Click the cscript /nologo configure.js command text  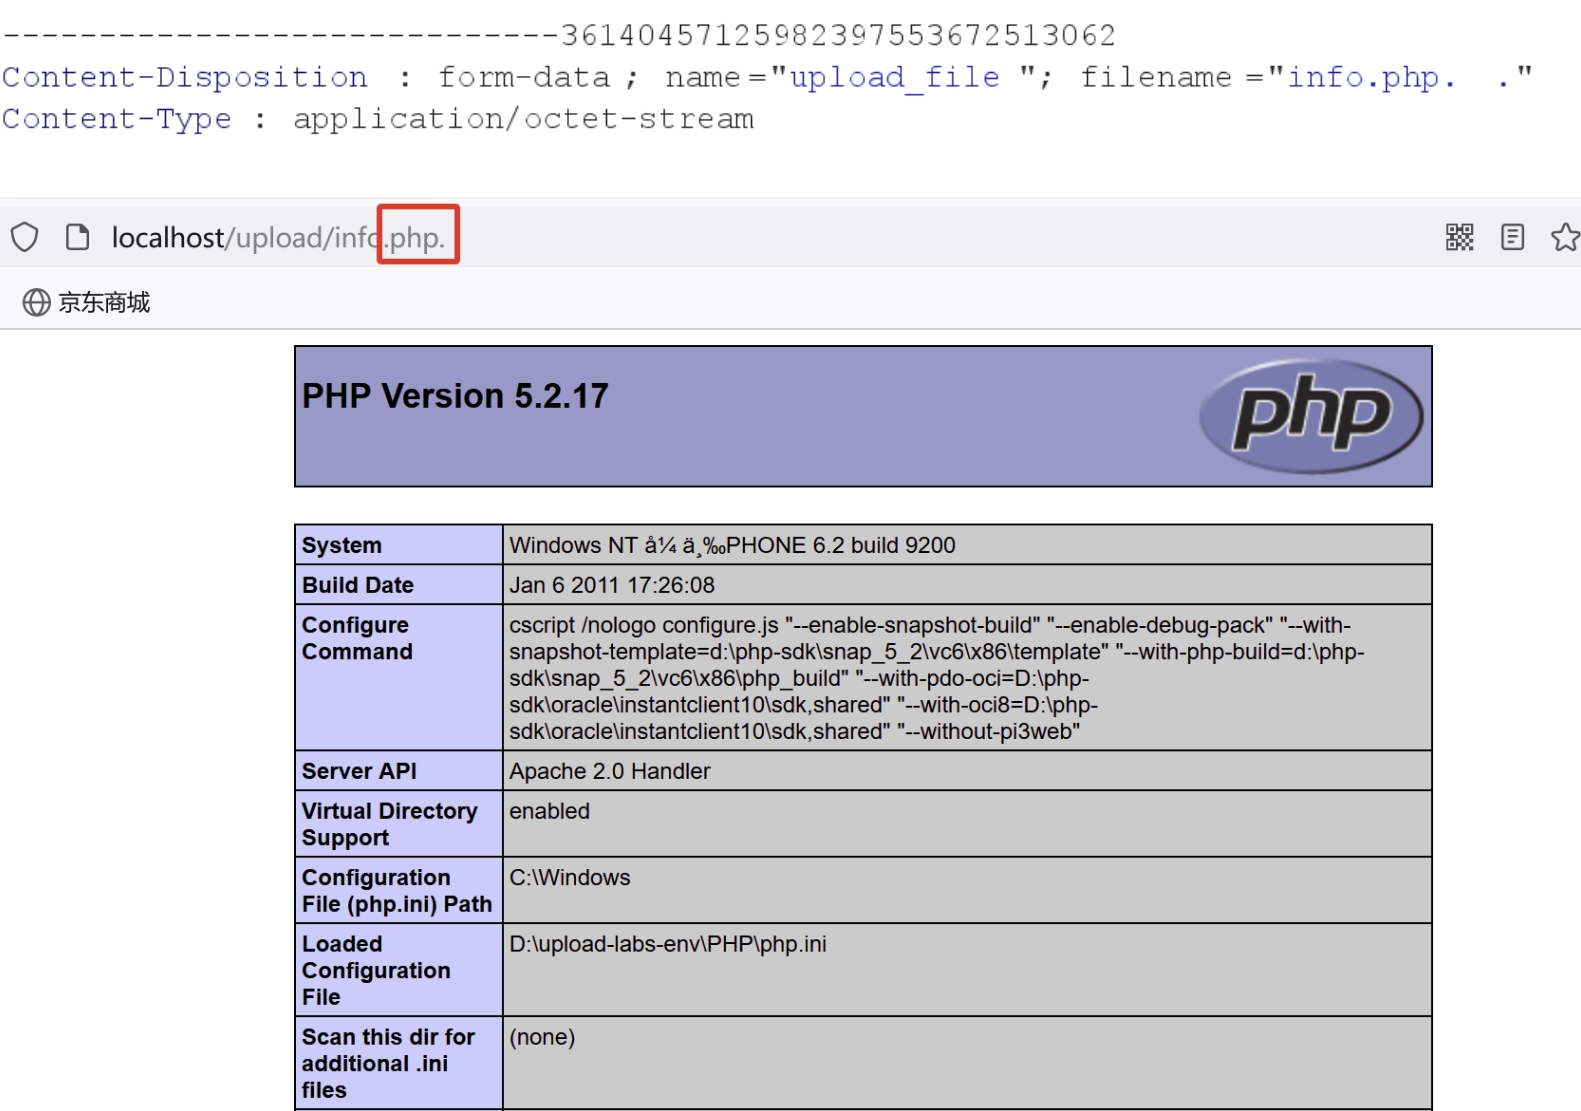point(936,678)
